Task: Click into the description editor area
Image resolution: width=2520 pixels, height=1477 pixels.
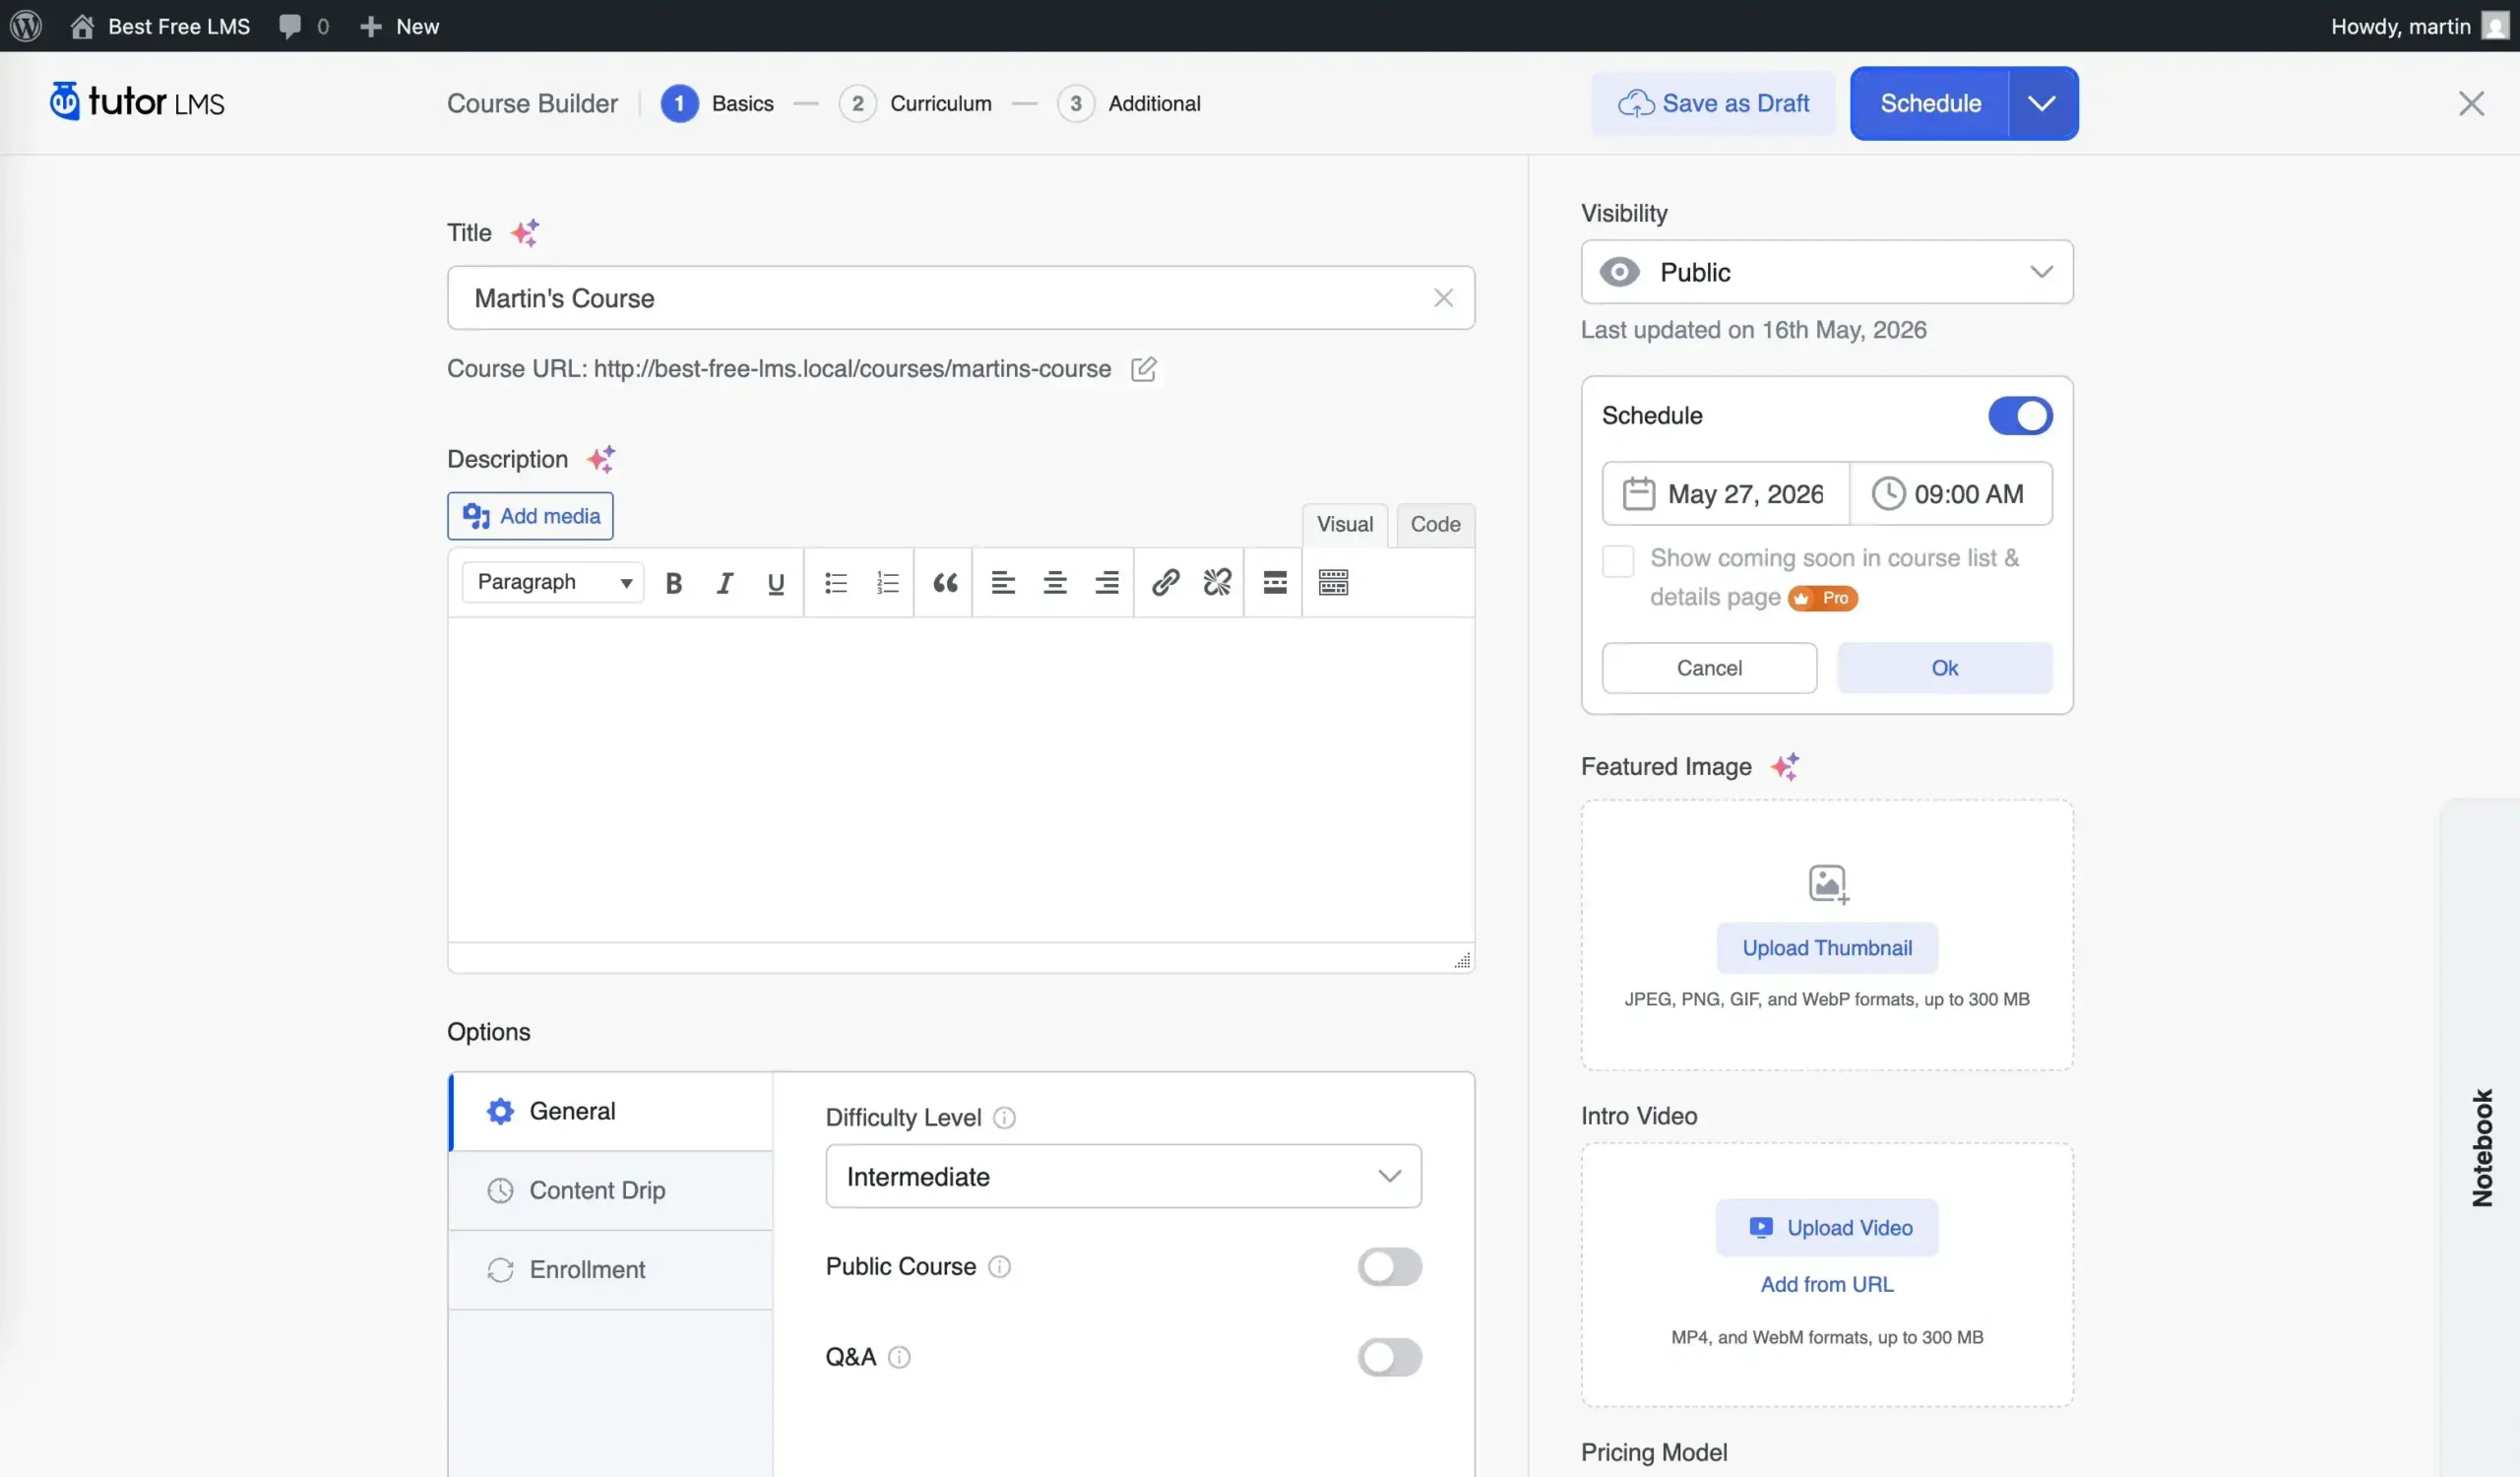Action: tap(960, 780)
